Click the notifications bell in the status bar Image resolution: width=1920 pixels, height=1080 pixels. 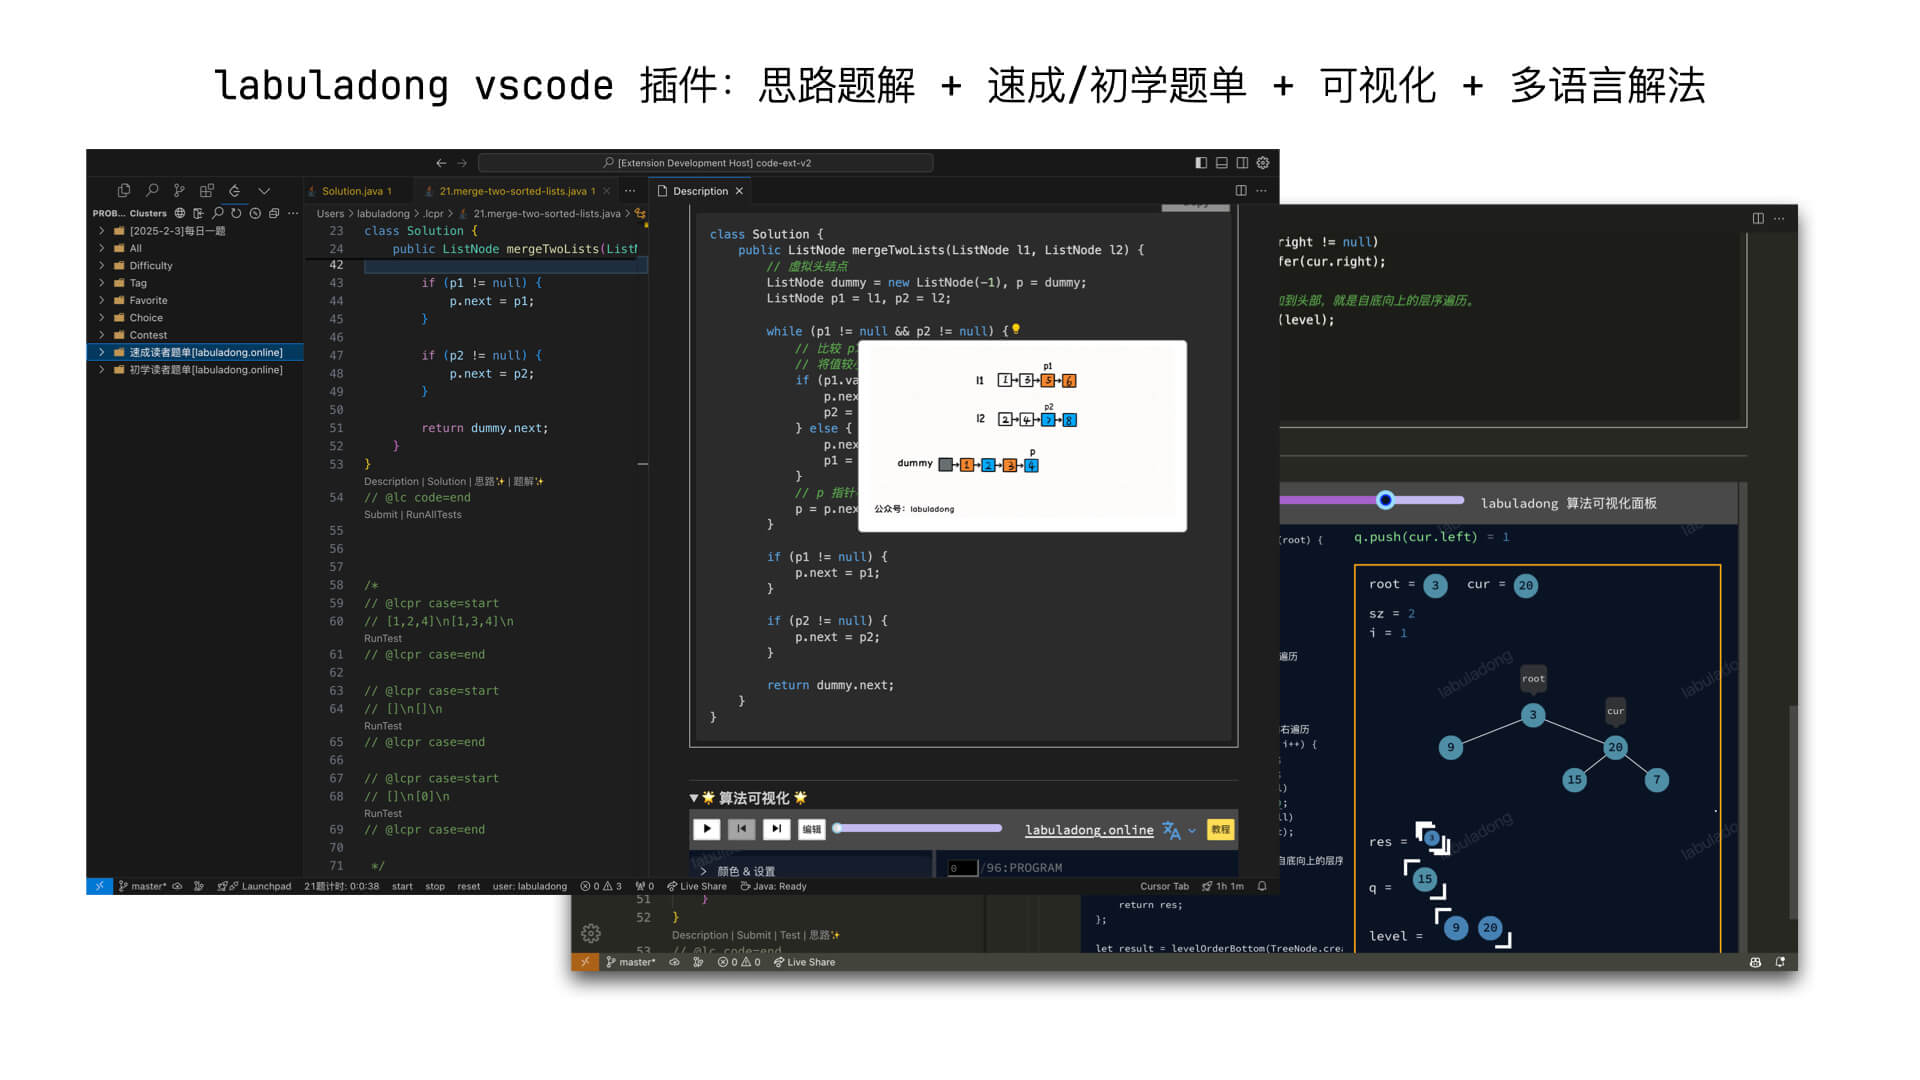tap(1262, 886)
